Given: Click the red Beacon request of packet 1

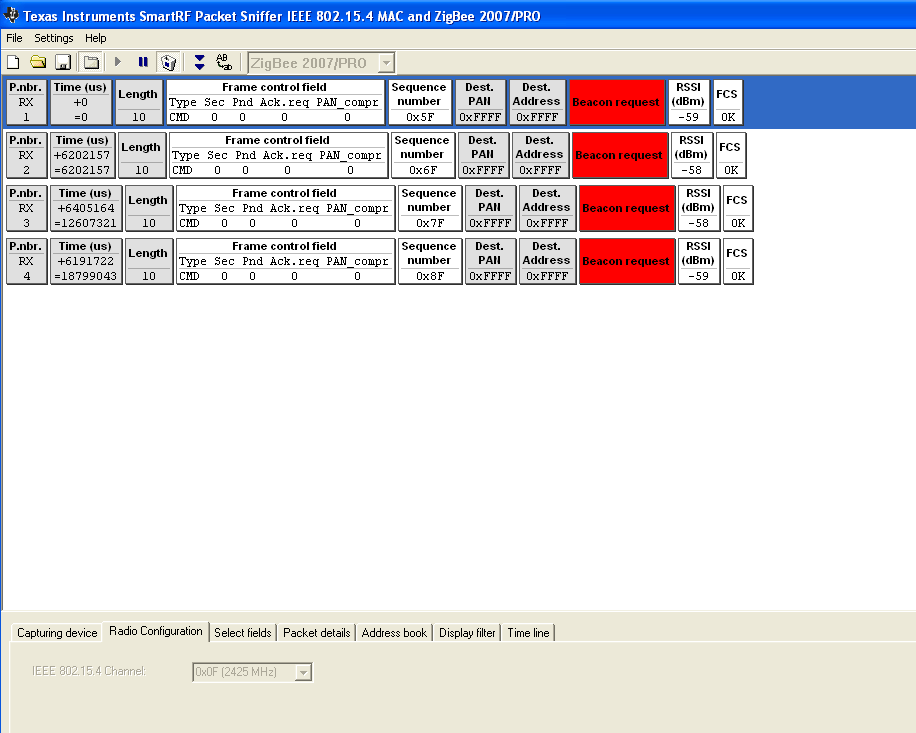Looking at the screenshot, I should point(617,102).
